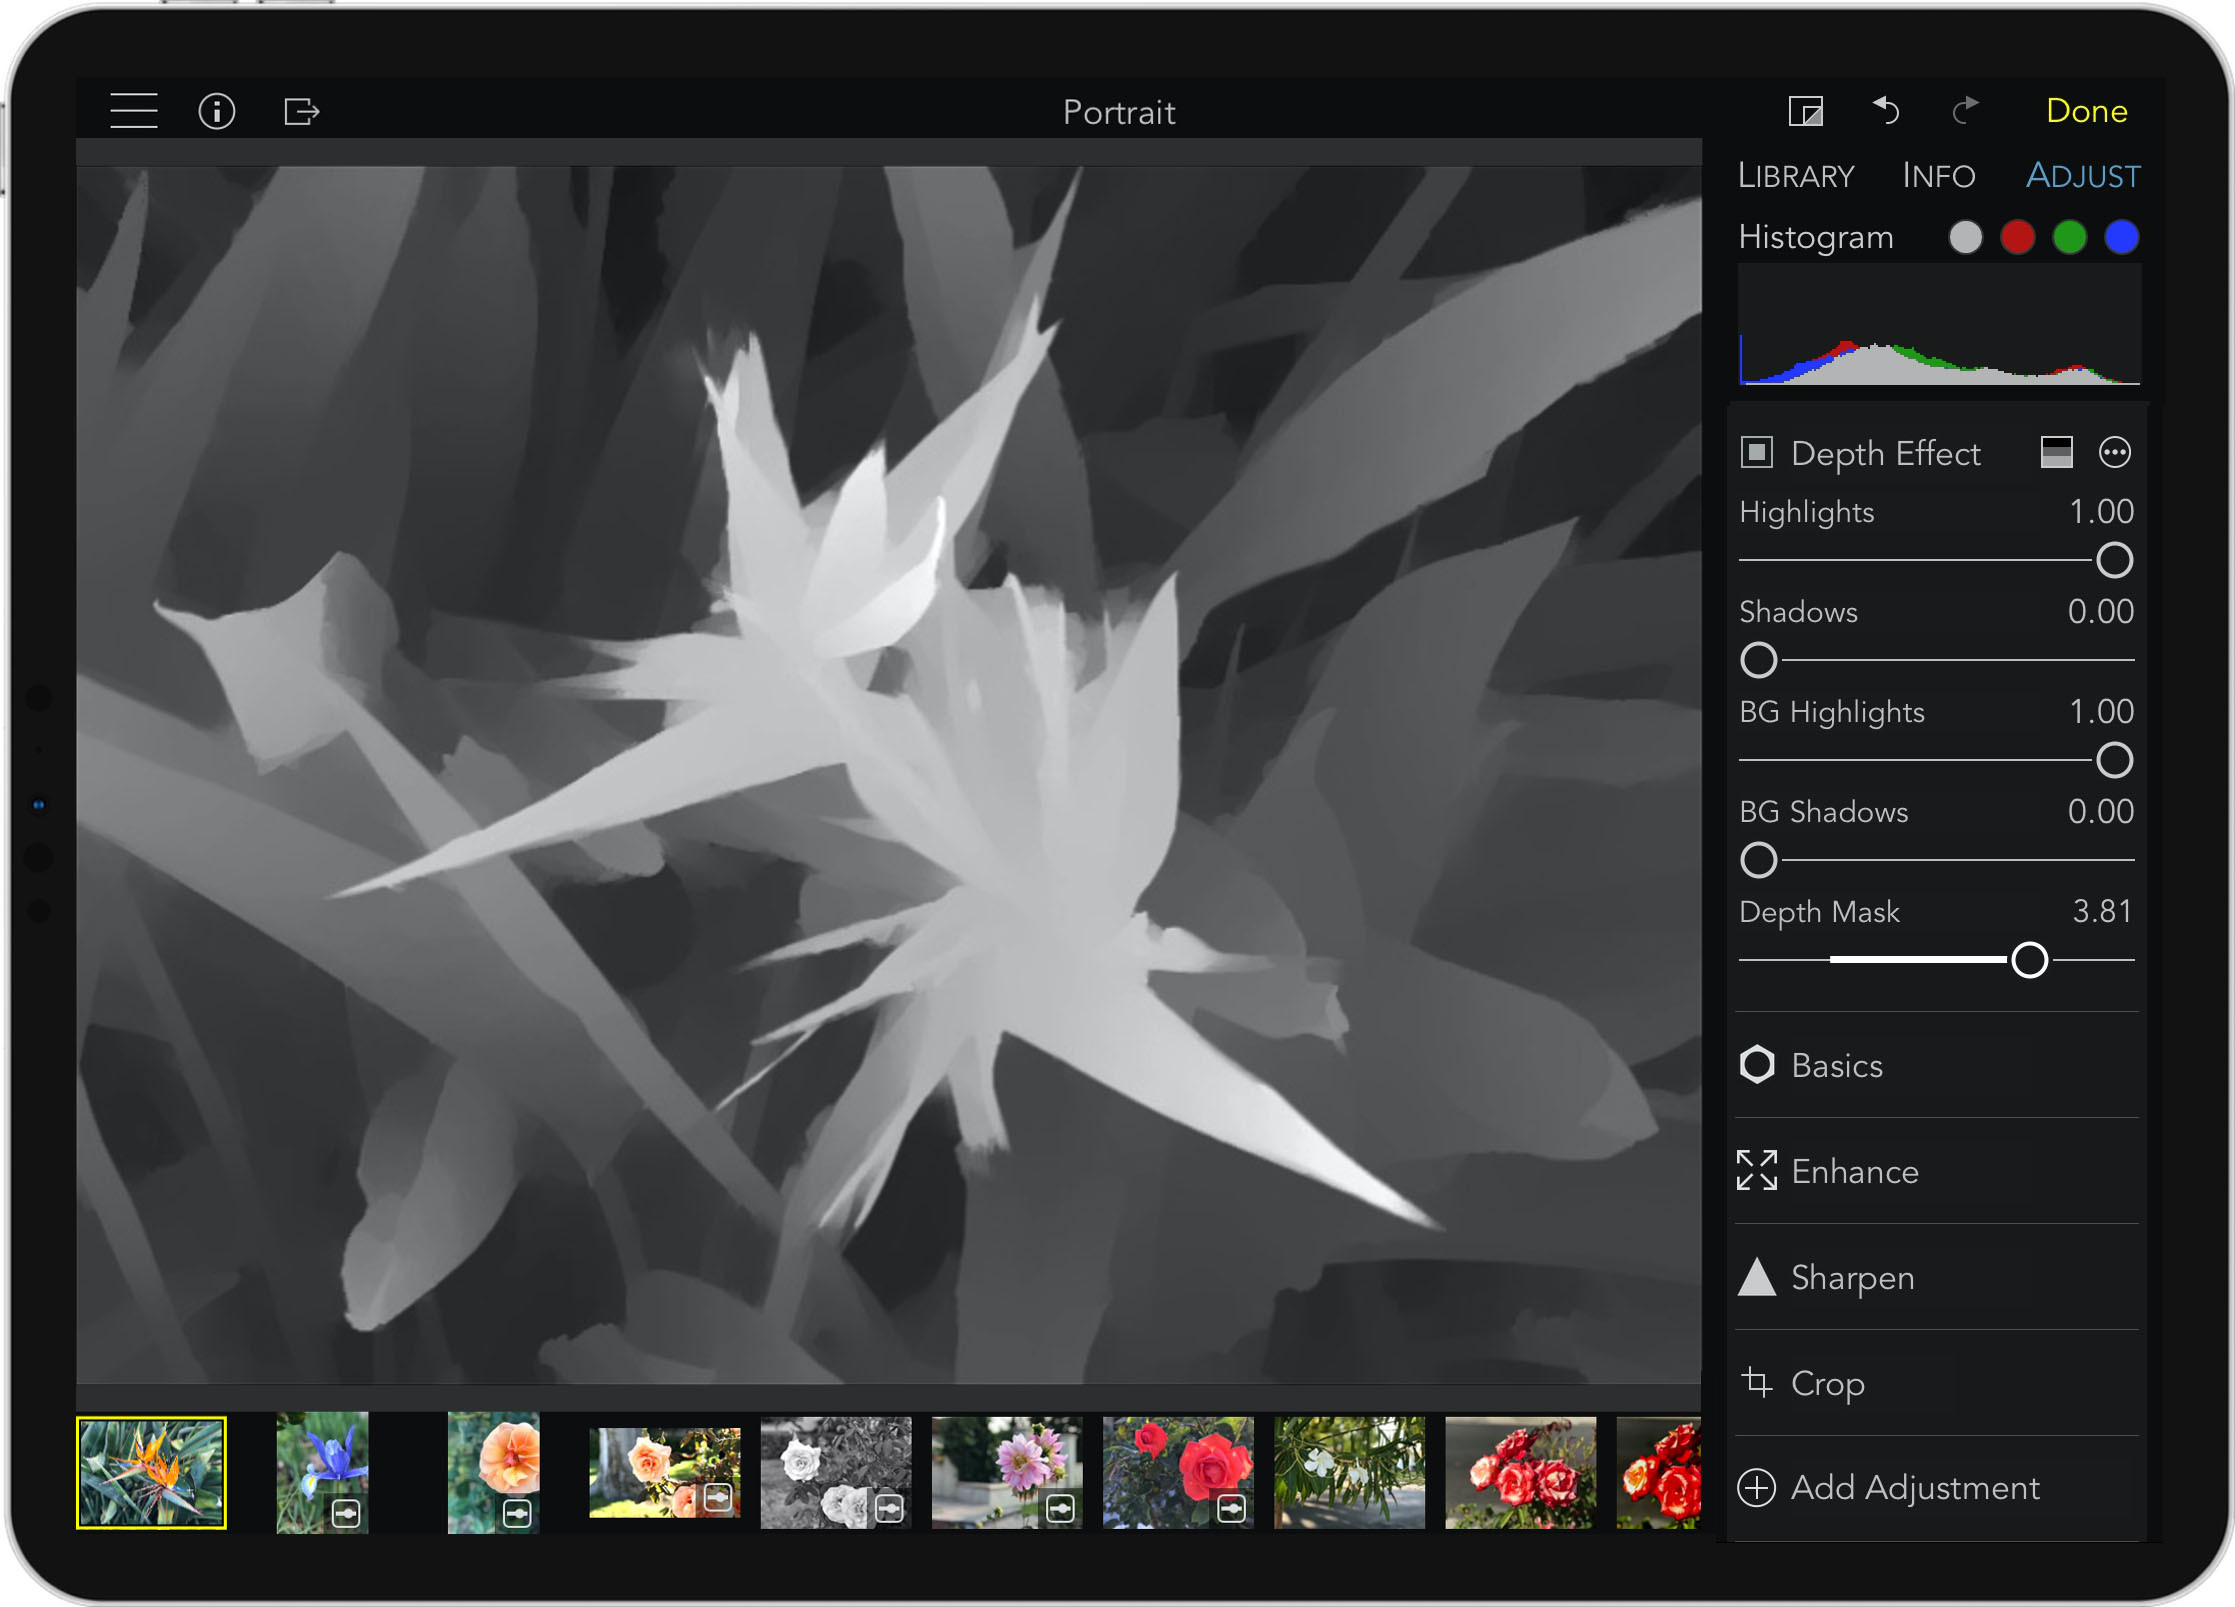Toggle green histogram channel
Screen dimensions: 2235x1607
pos(2069,237)
